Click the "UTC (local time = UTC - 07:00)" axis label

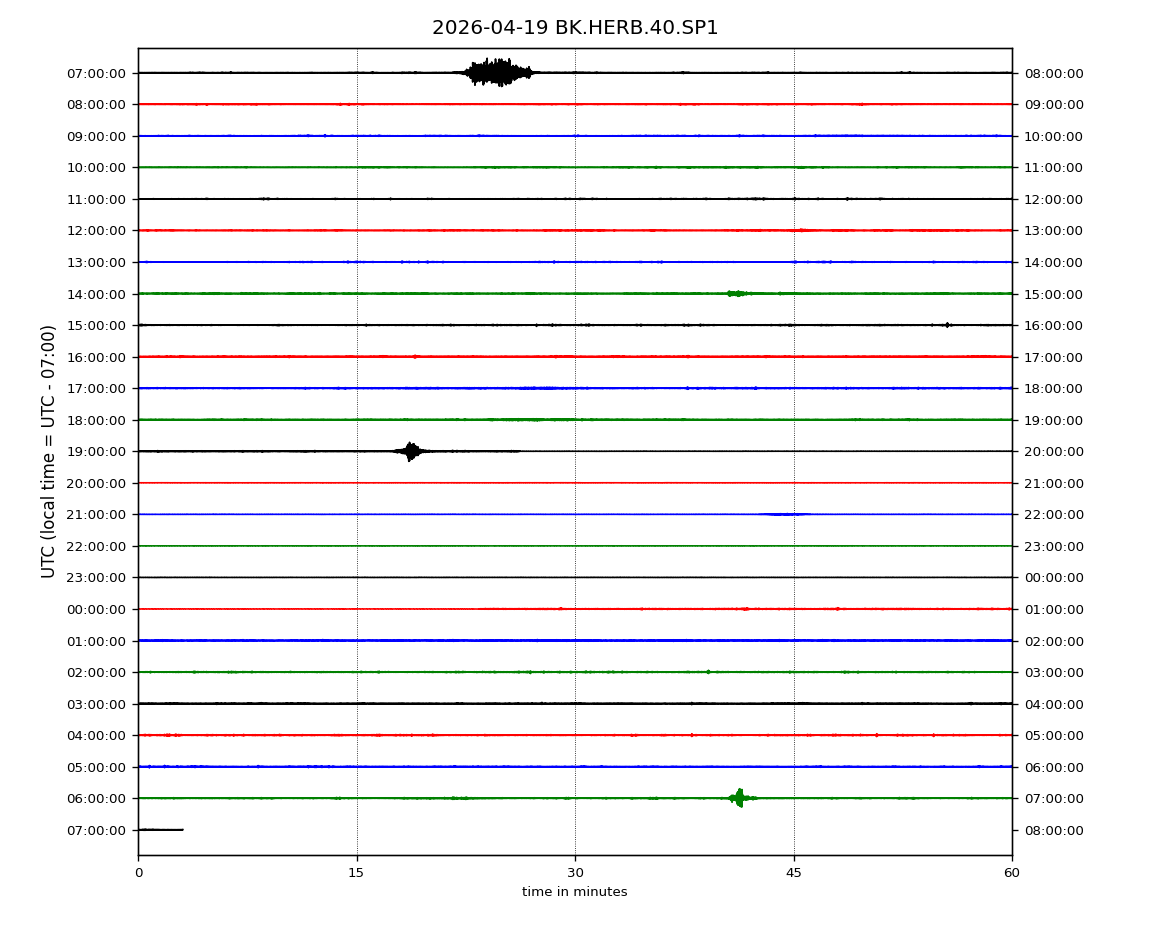click(49, 451)
